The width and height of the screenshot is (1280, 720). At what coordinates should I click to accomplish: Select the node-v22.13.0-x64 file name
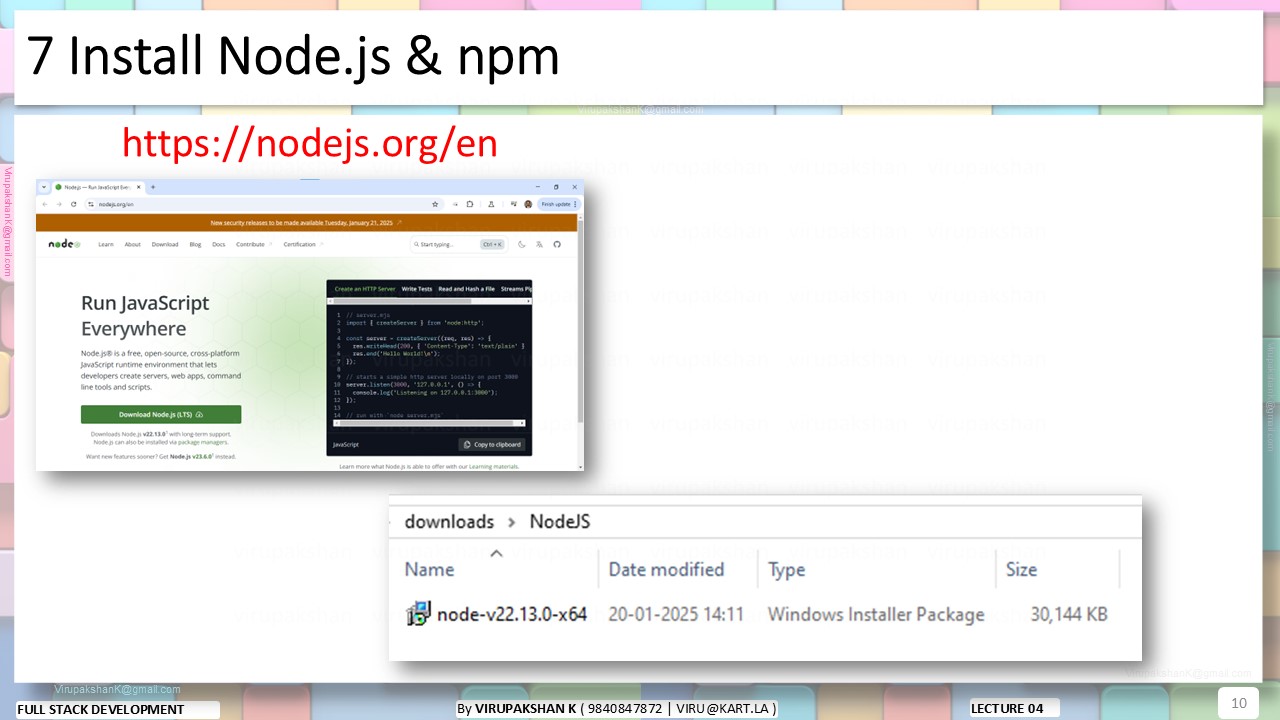point(512,614)
